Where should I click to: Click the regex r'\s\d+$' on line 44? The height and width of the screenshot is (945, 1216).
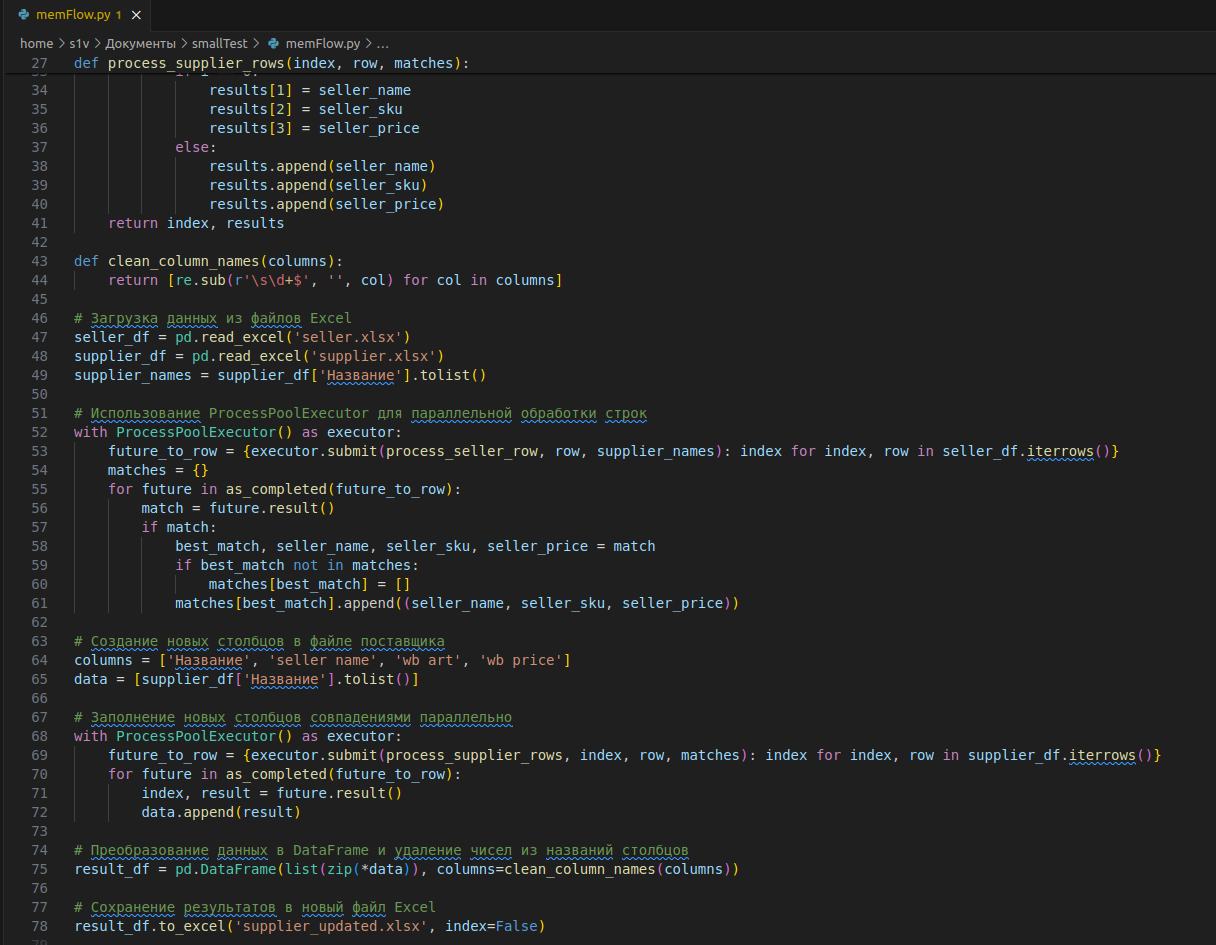coord(270,280)
